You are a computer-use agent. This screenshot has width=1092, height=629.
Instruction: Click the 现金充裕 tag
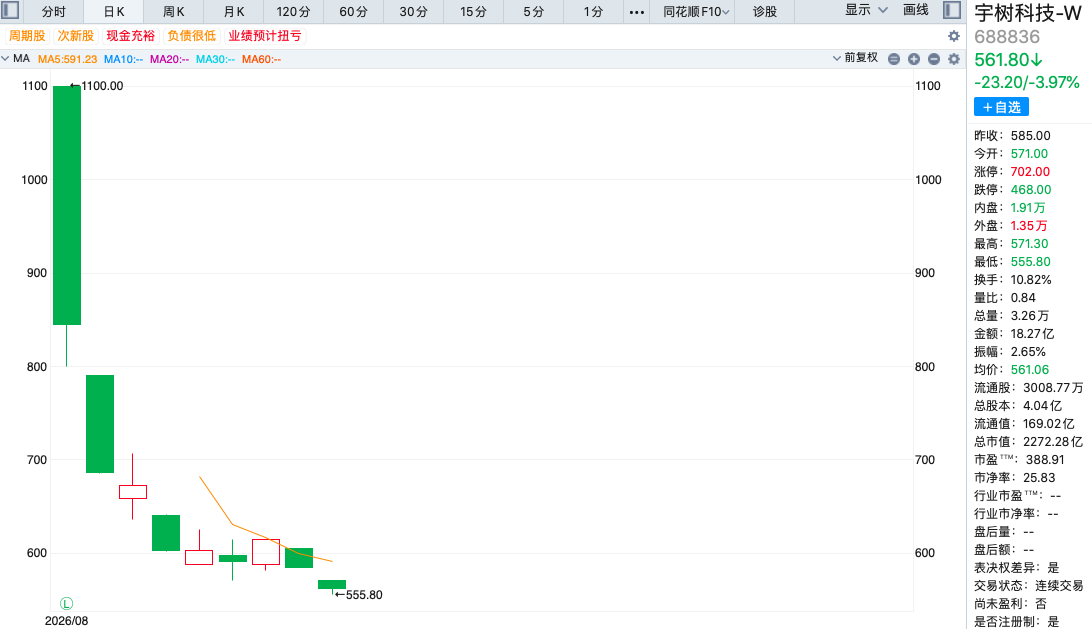(x=130, y=36)
